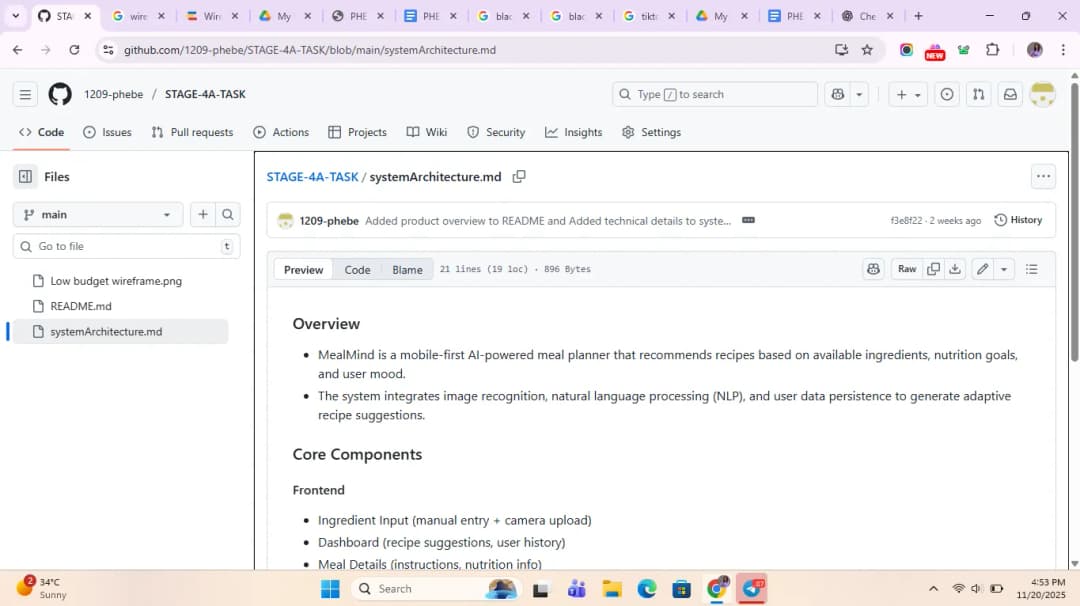Screen dimensions: 1080x606
Task: Click the page vertical scrollbar
Action: pyautogui.click(x=1074, y=220)
